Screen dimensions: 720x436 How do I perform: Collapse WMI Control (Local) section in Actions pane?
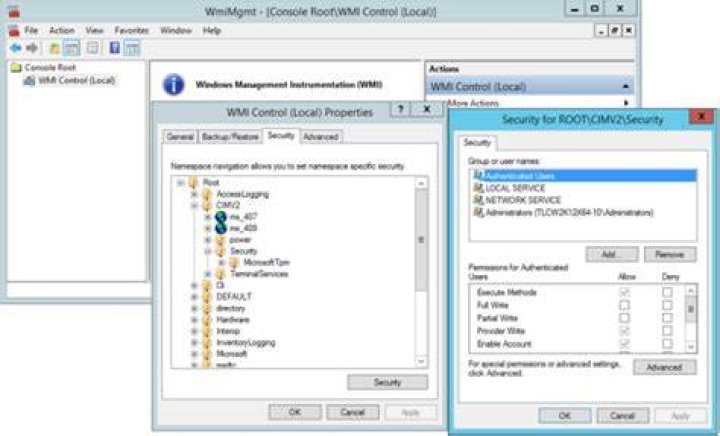pos(625,87)
